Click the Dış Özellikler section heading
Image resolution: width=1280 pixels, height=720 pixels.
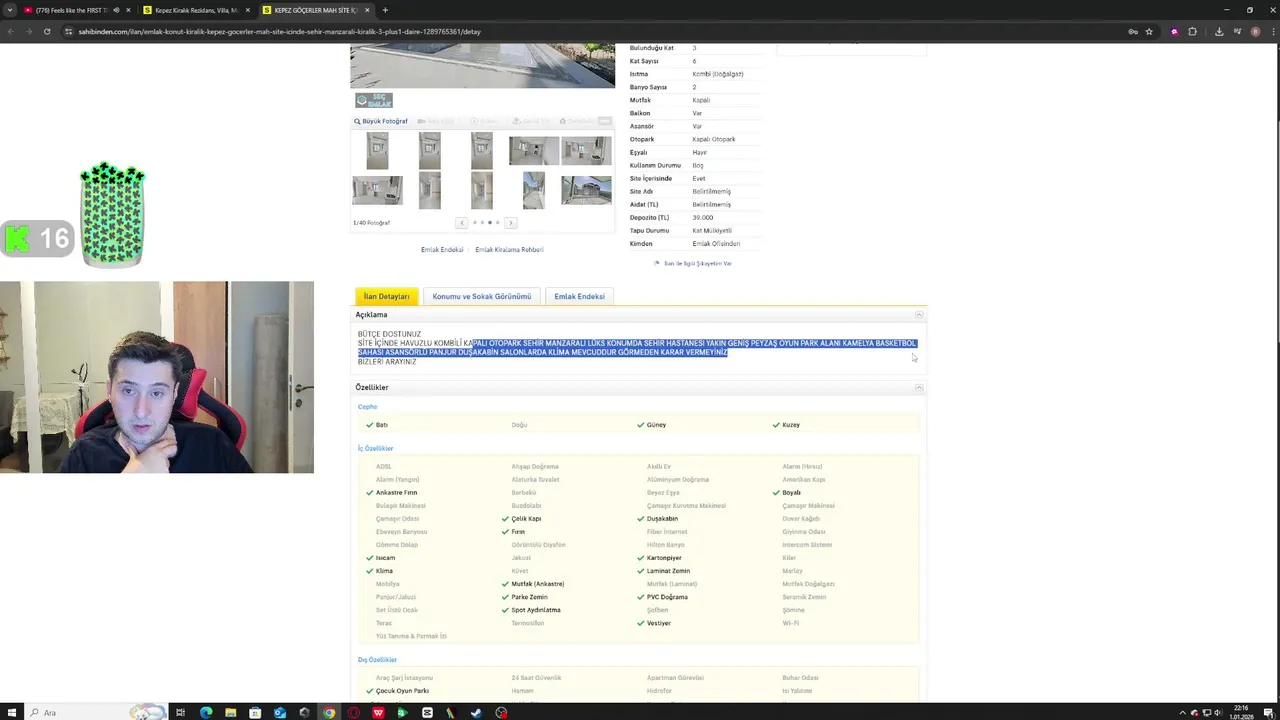click(377, 659)
